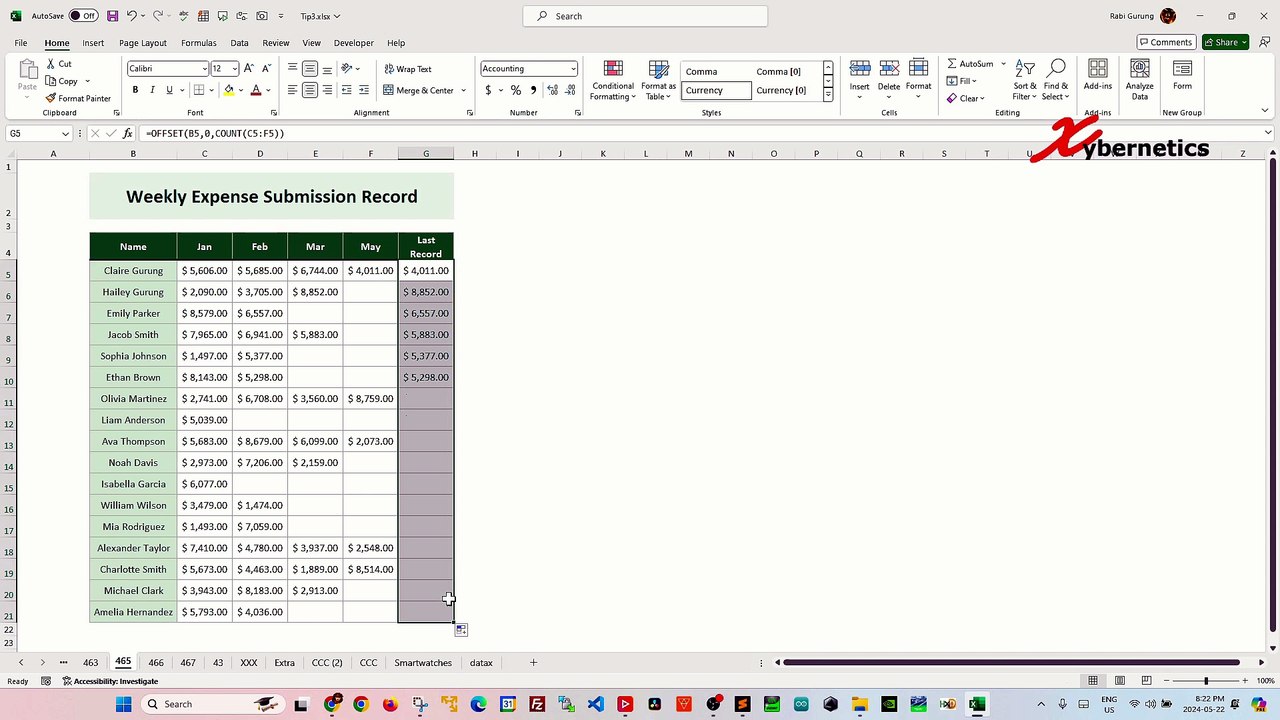
Task: Select the Format Painter tool
Action: 78,98
